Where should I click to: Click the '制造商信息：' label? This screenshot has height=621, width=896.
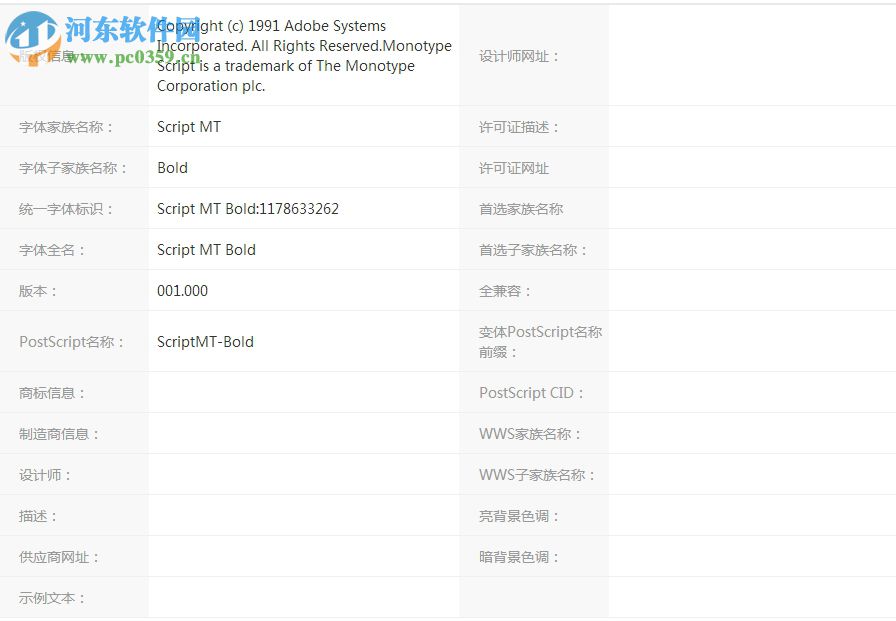coord(59,434)
